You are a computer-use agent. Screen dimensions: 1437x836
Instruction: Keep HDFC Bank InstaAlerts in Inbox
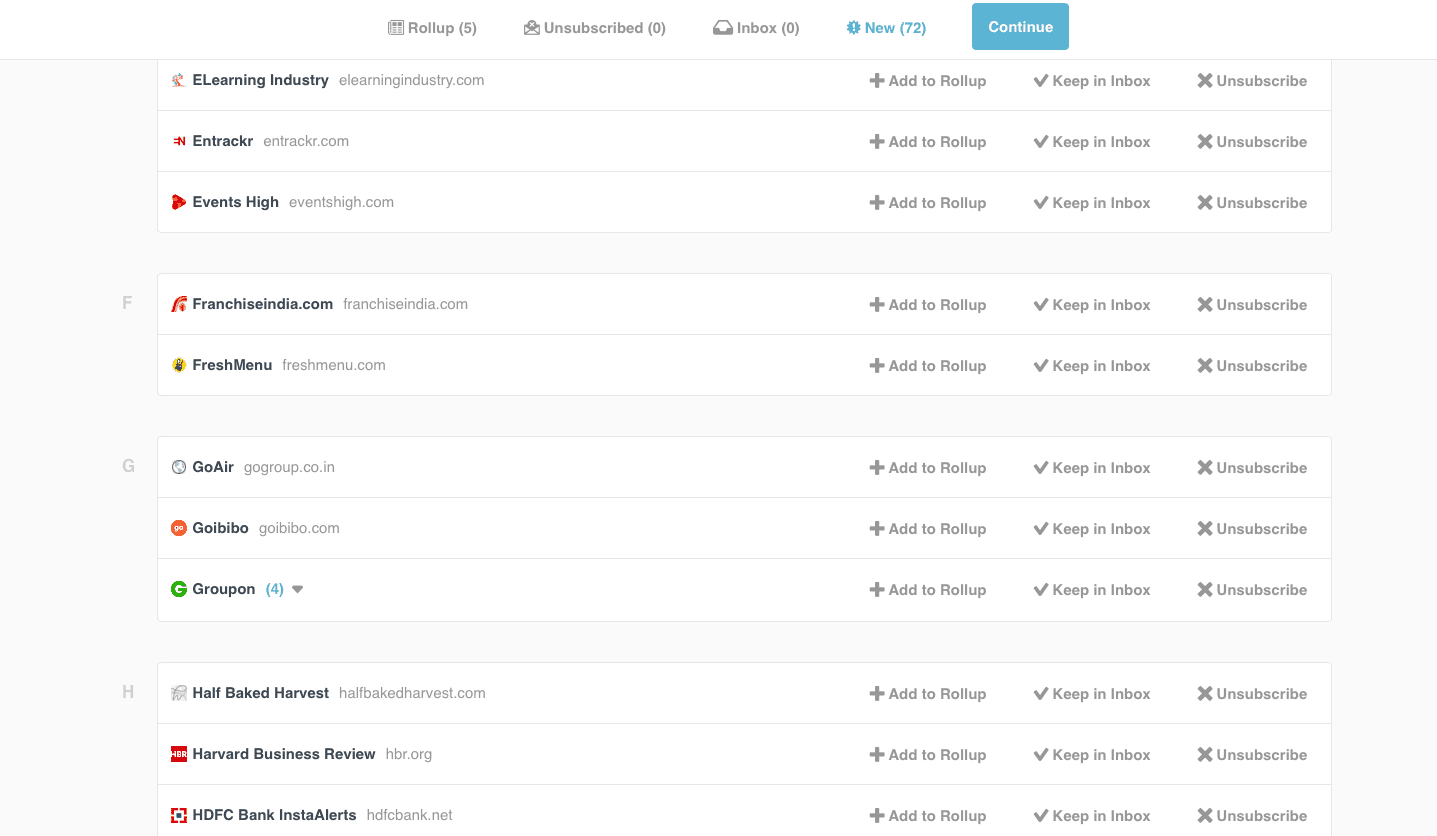pyautogui.click(x=1092, y=816)
